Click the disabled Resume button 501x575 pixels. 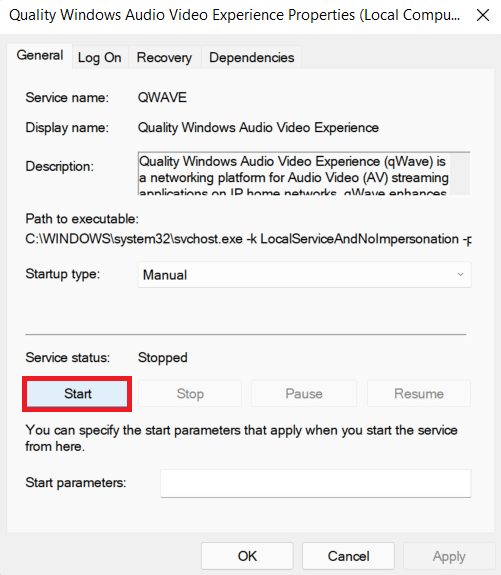point(419,393)
